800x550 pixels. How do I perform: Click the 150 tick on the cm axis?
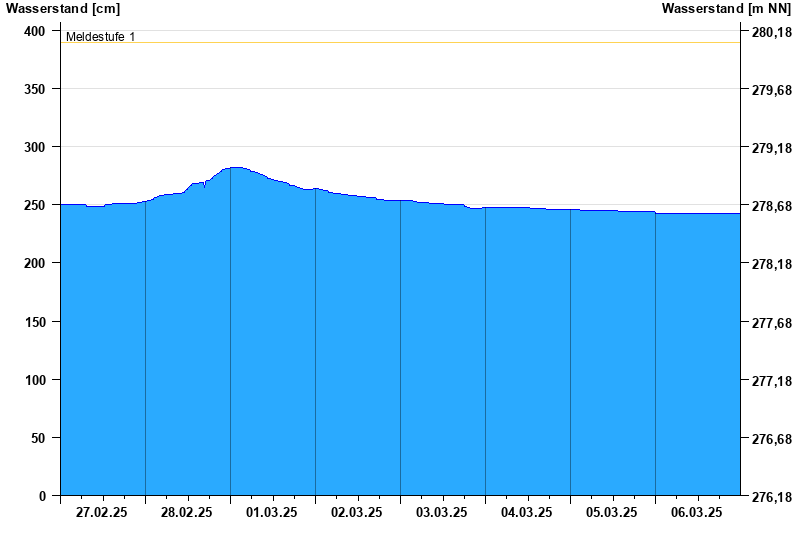pos(35,322)
